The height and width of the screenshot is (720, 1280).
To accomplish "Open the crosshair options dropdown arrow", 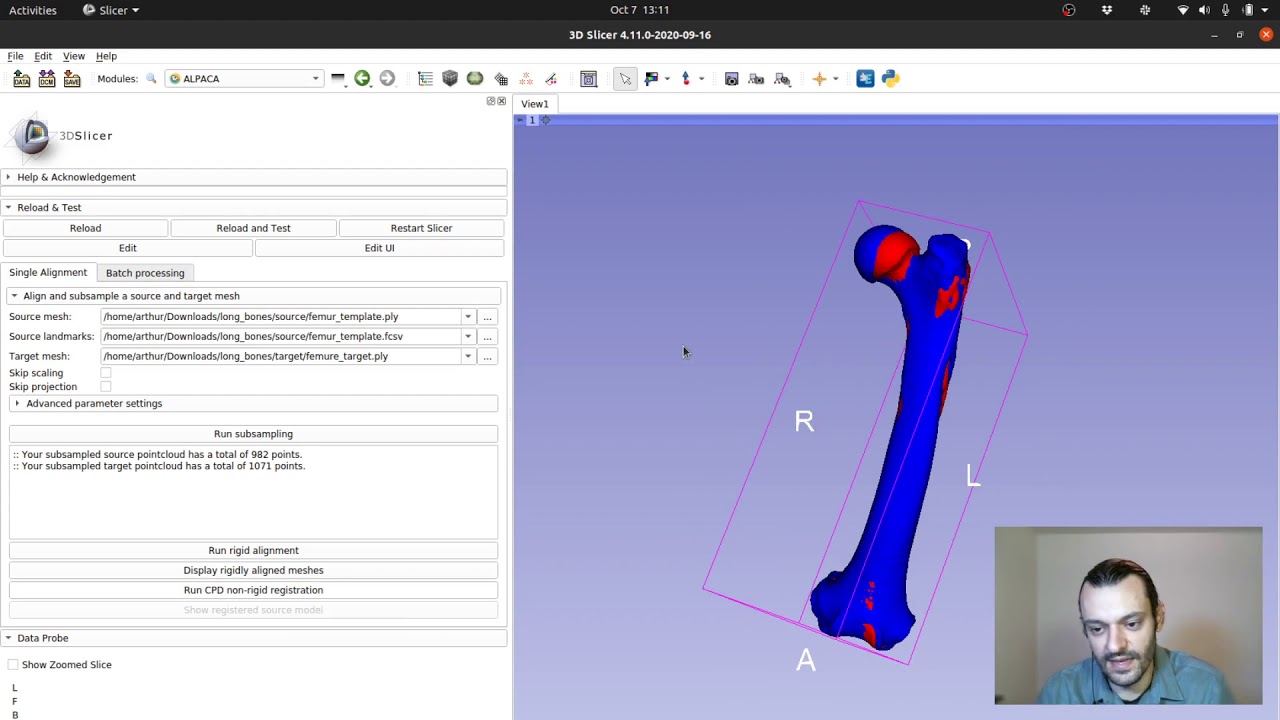I will point(835,78).
